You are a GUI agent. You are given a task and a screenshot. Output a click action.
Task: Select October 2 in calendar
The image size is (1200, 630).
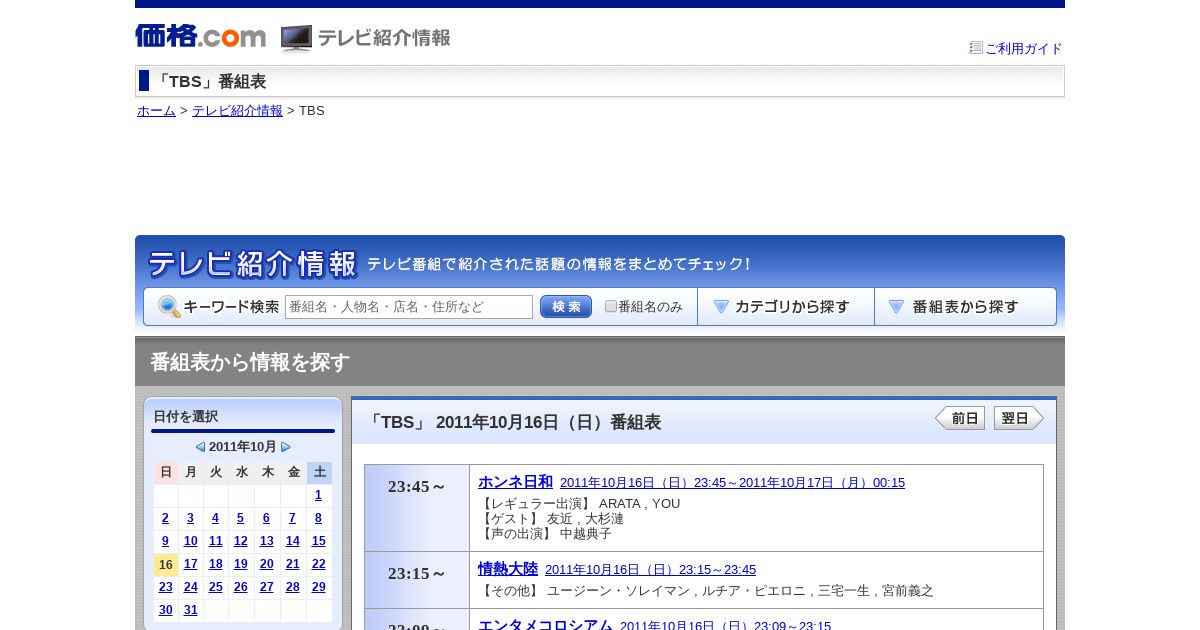pyautogui.click(x=165, y=518)
